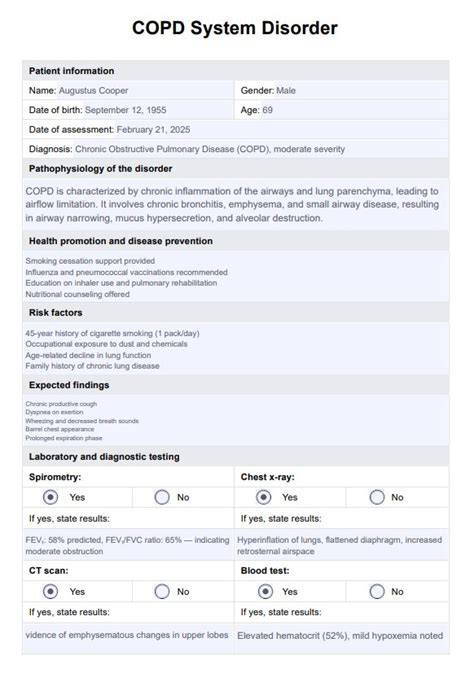The height and width of the screenshot is (673, 474).
Task: Select Yes radio button for Blood test
Action: (265, 591)
